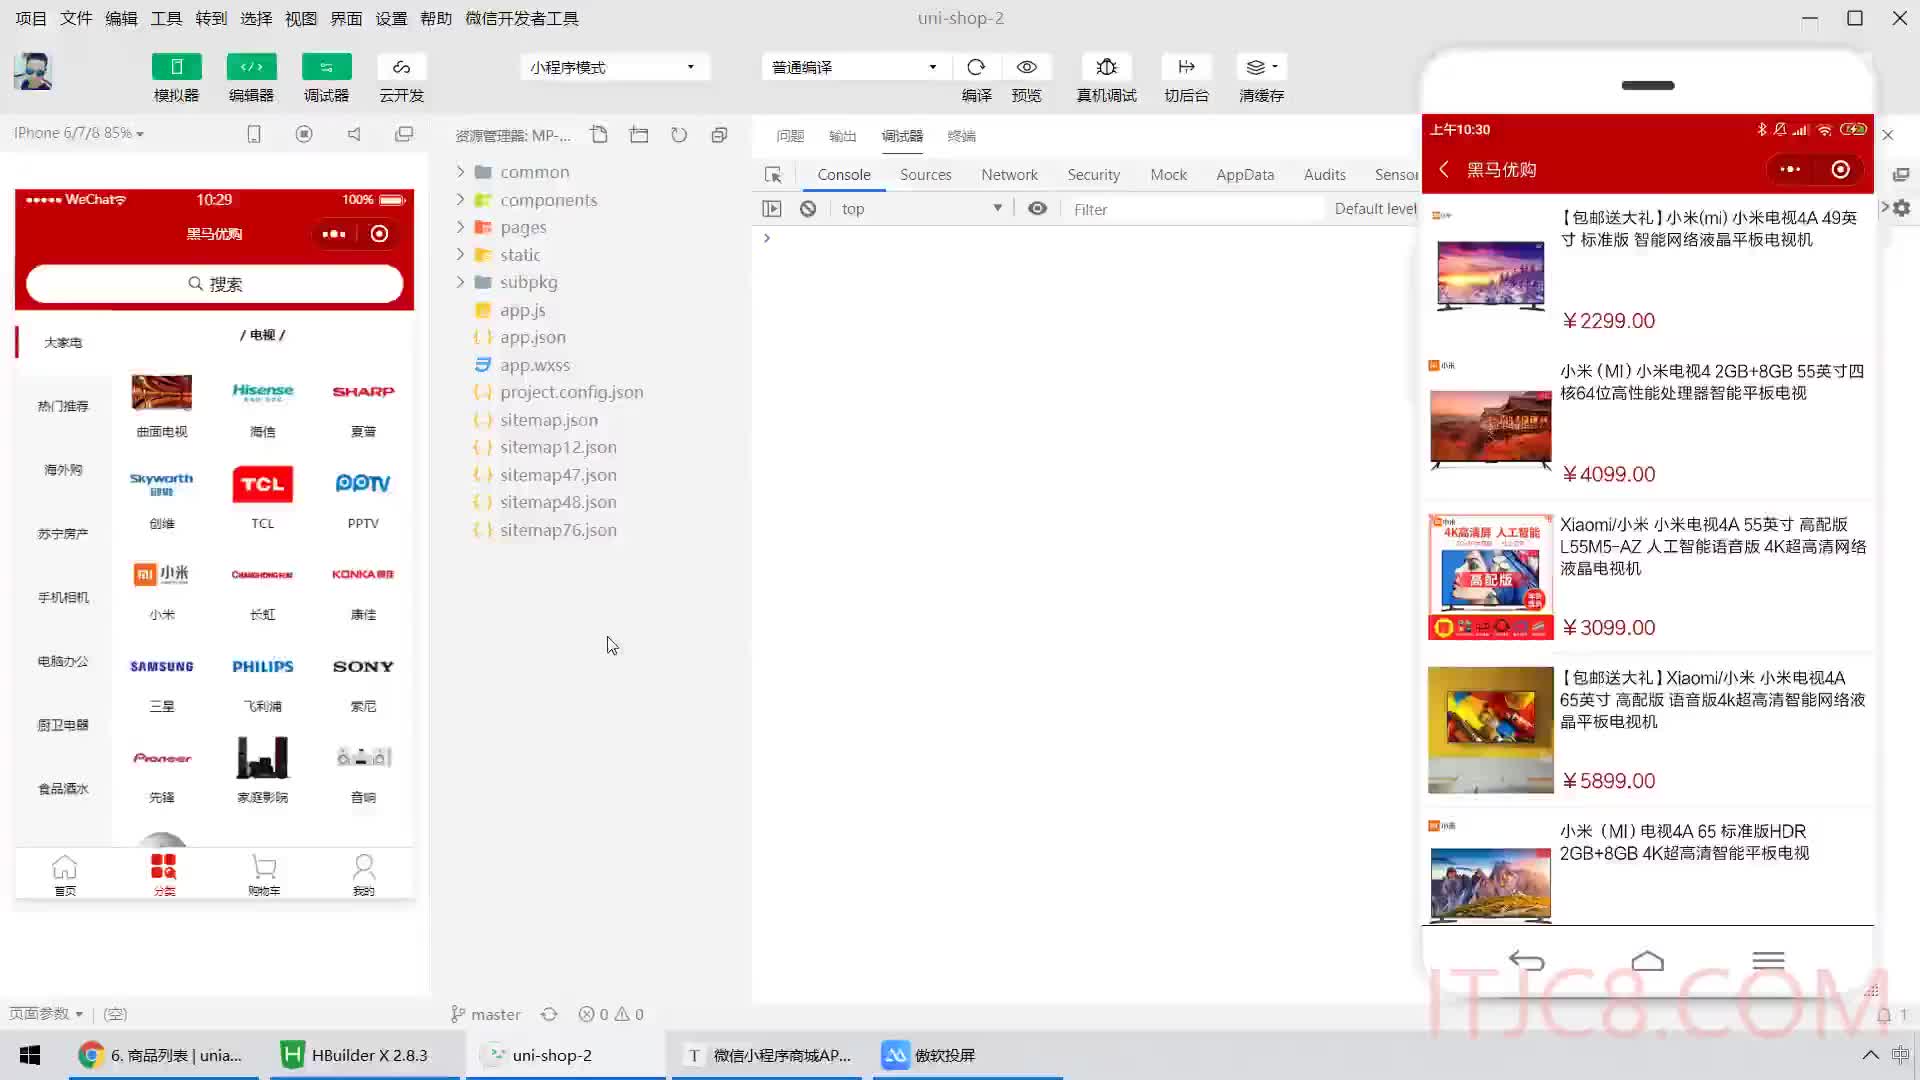Refresh the resource manager file tree

[679, 135]
